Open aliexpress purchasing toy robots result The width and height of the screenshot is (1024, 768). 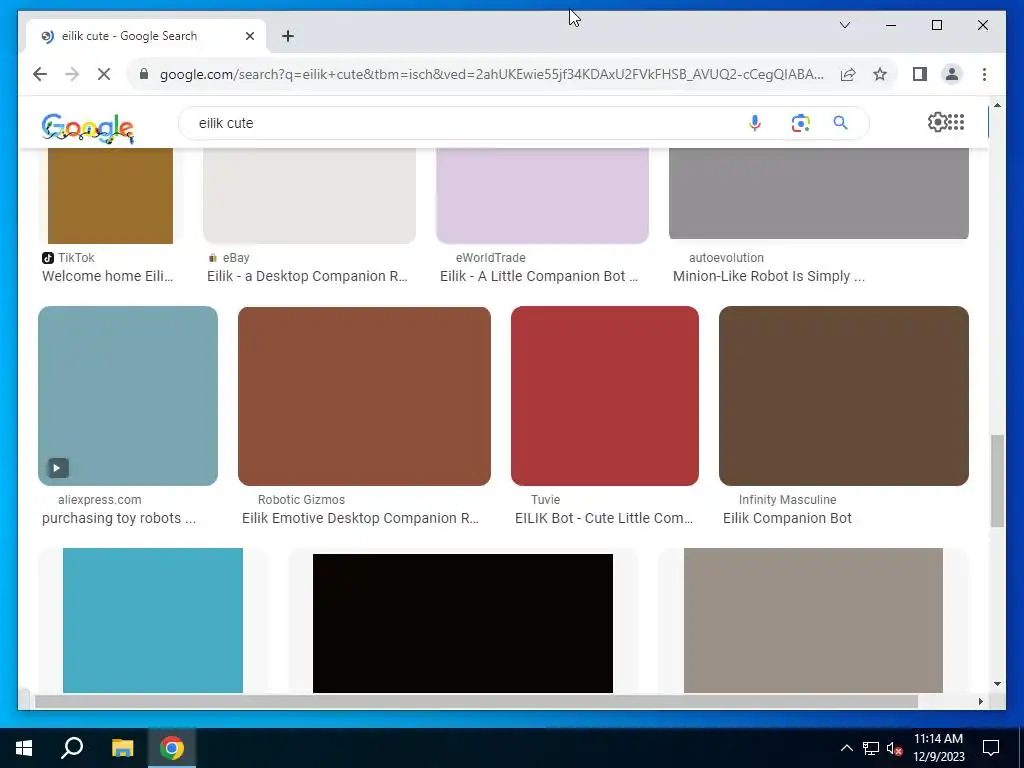point(119,518)
